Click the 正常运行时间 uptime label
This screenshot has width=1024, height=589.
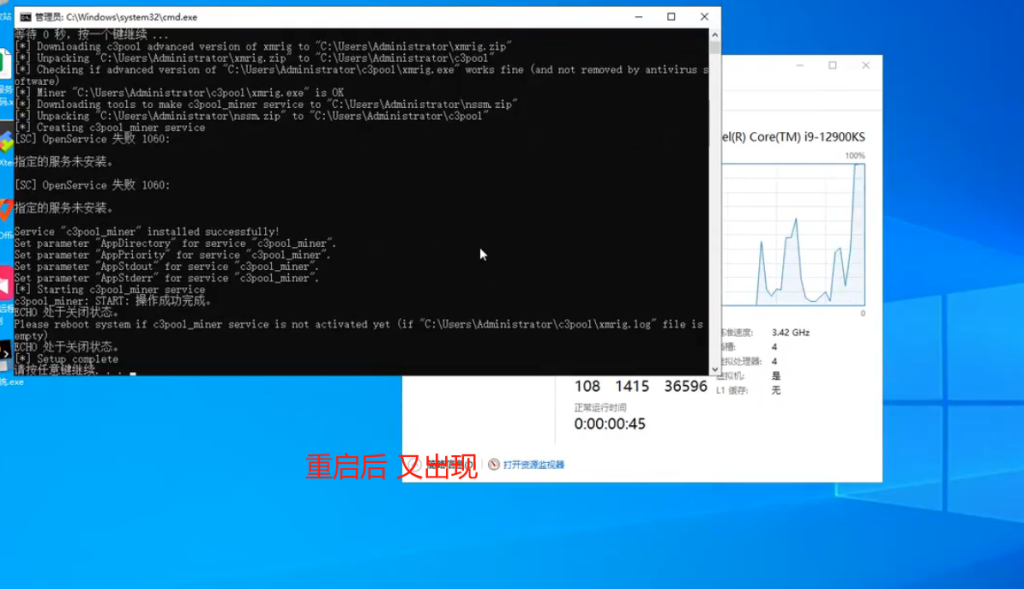coord(600,407)
